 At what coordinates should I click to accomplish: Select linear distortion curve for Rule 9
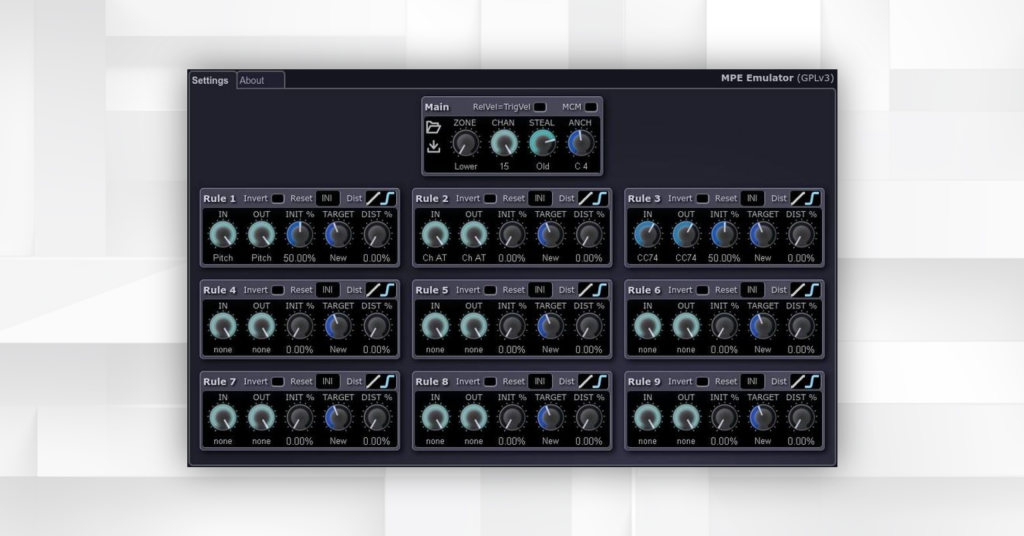pyautogui.click(x=798, y=381)
